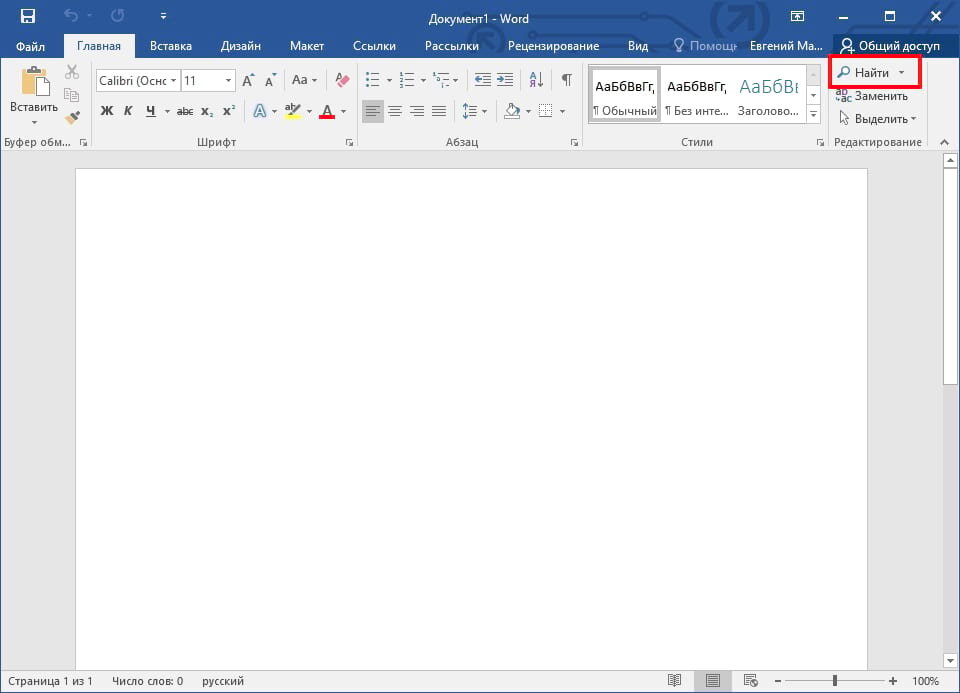Center align the text

coord(395,111)
